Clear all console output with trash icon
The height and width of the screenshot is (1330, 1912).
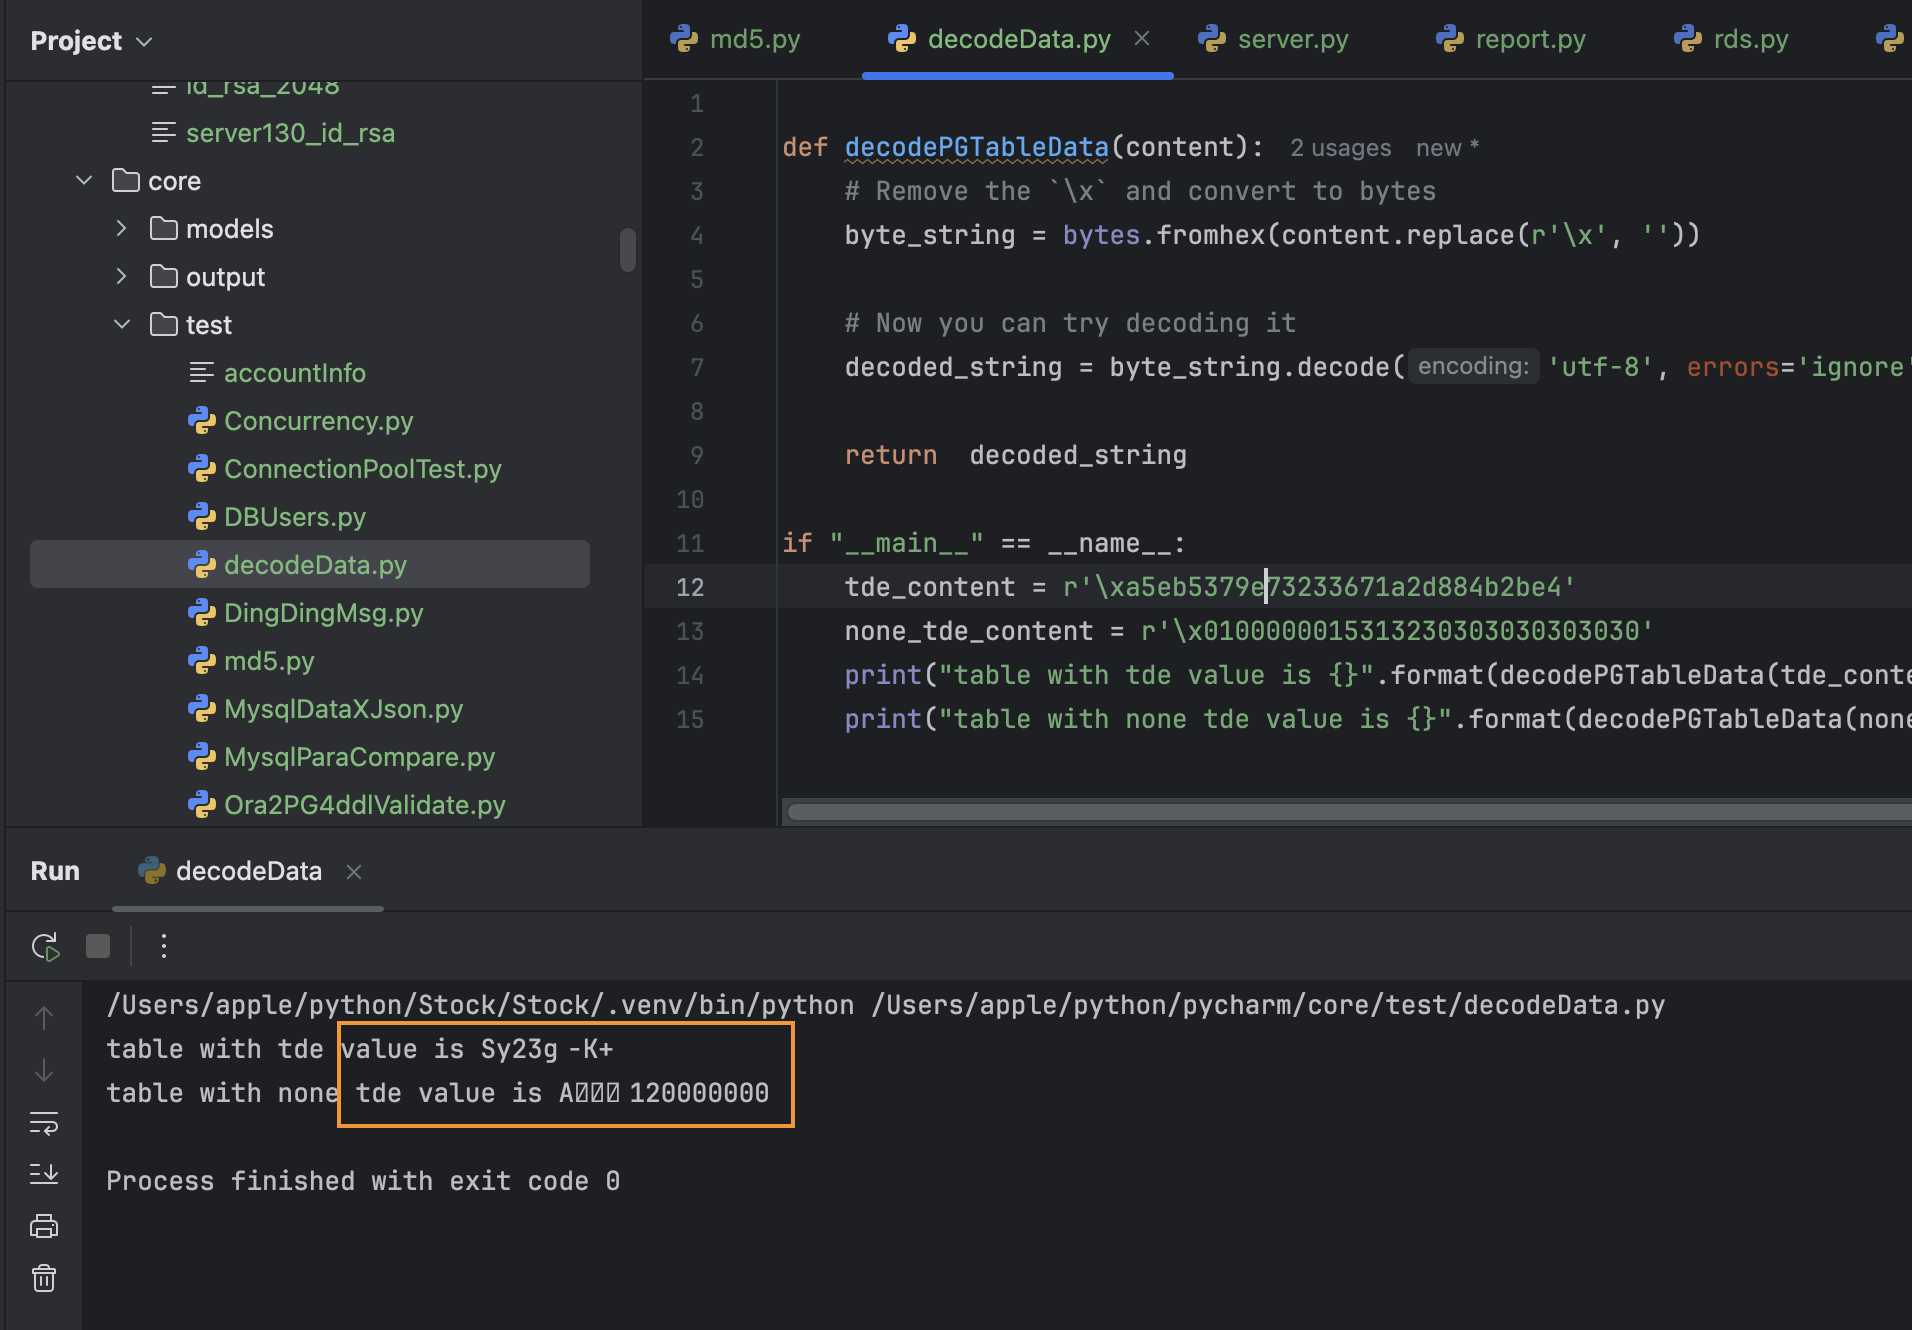pyautogui.click(x=44, y=1278)
